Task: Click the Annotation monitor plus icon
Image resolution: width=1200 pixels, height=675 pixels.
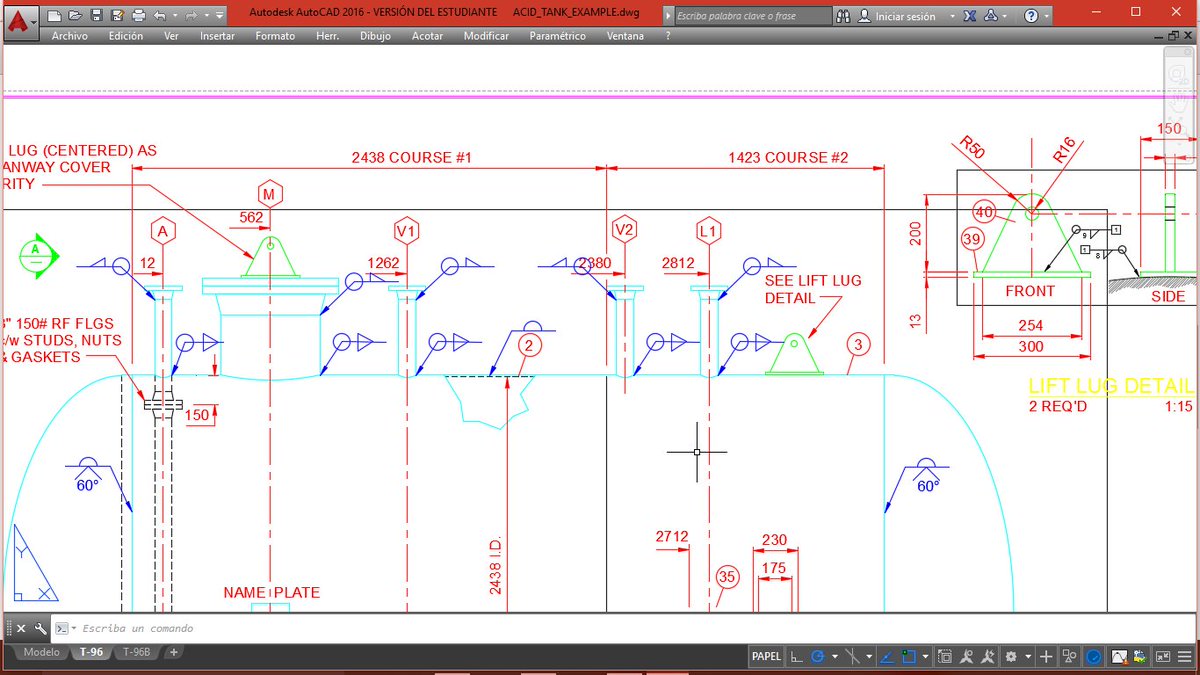Action: point(1046,657)
